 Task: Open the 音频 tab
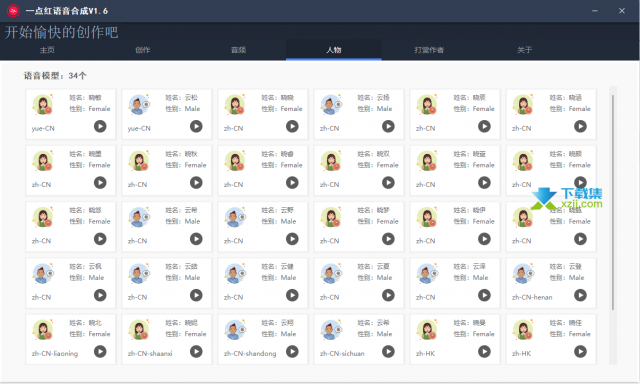point(238,50)
